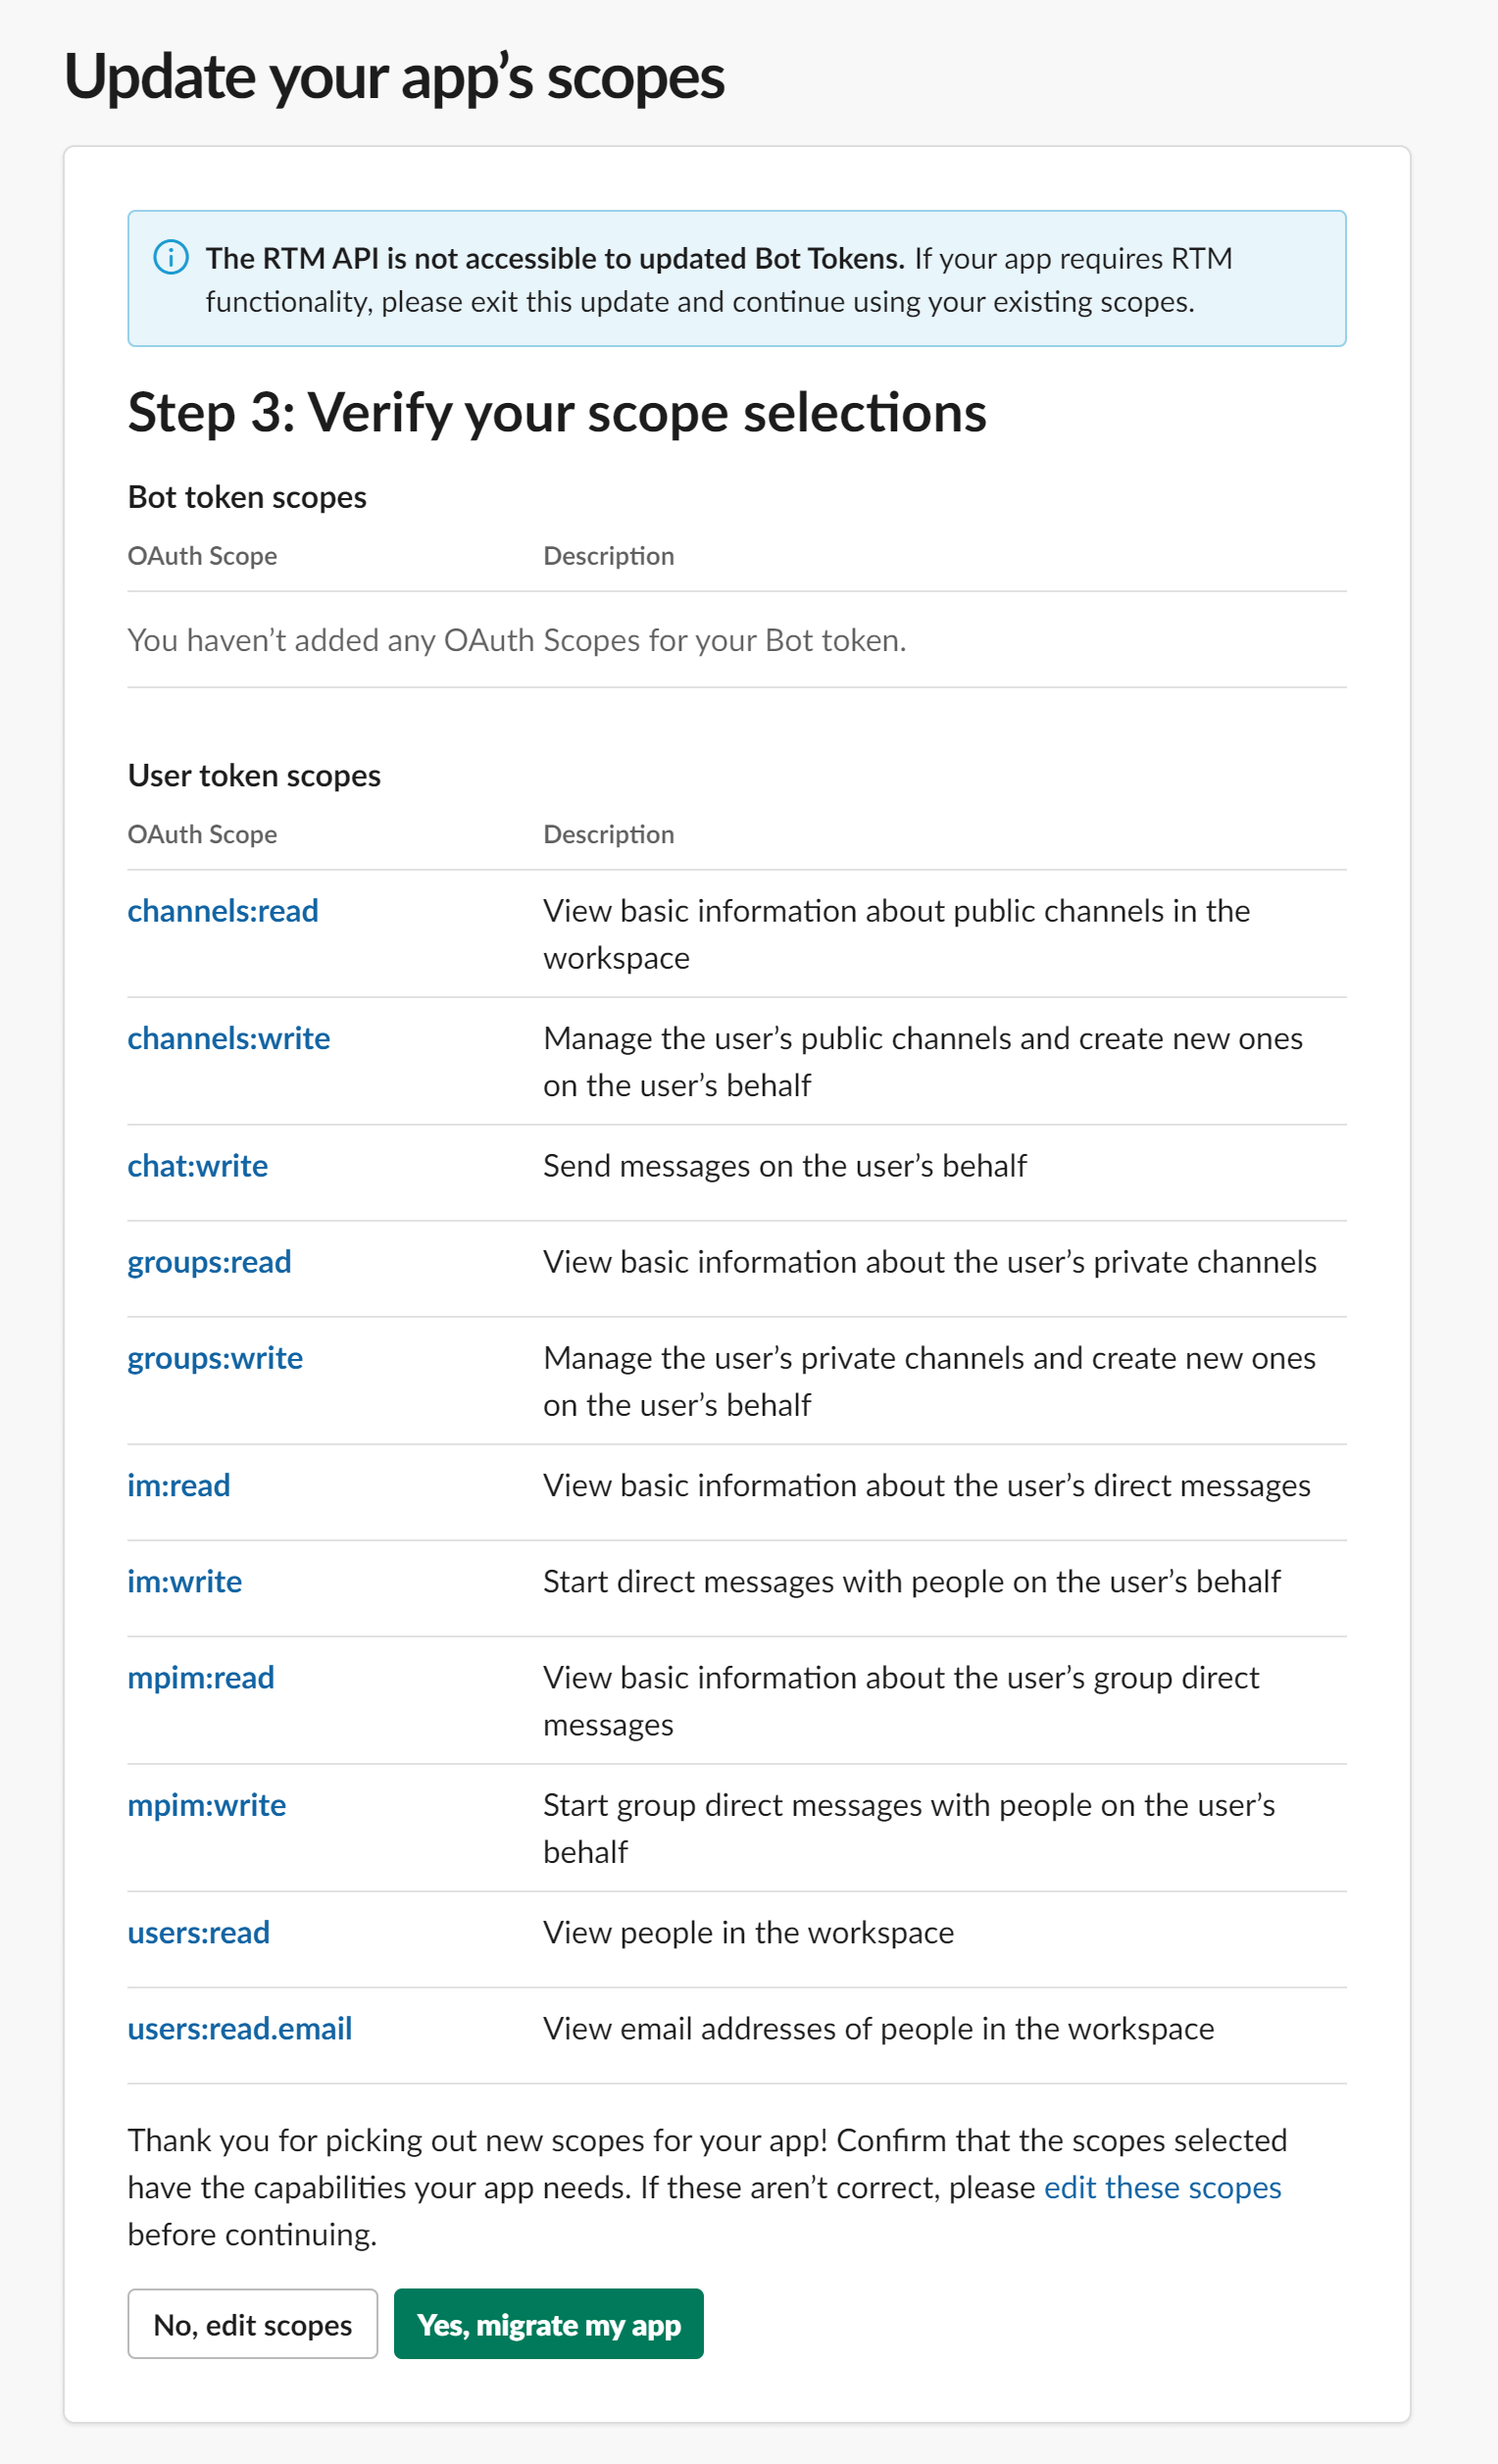Open the groups:read scope link
1498x2464 pixels.
209,1261
